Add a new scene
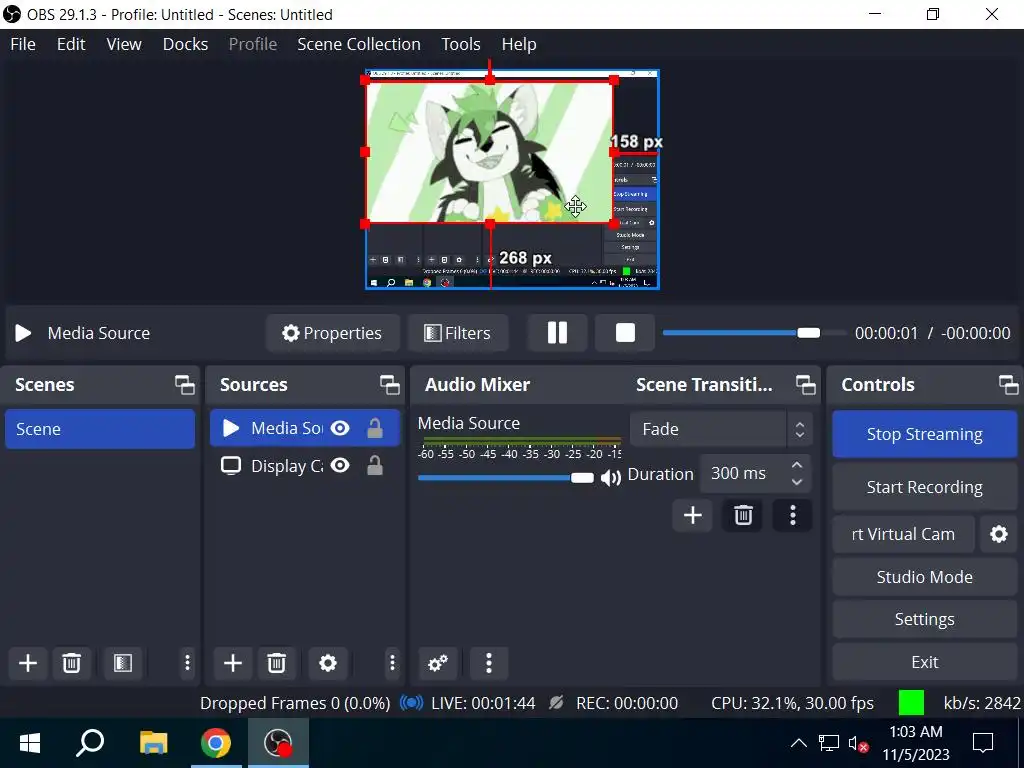1024x768 pixels. [27, 664]
